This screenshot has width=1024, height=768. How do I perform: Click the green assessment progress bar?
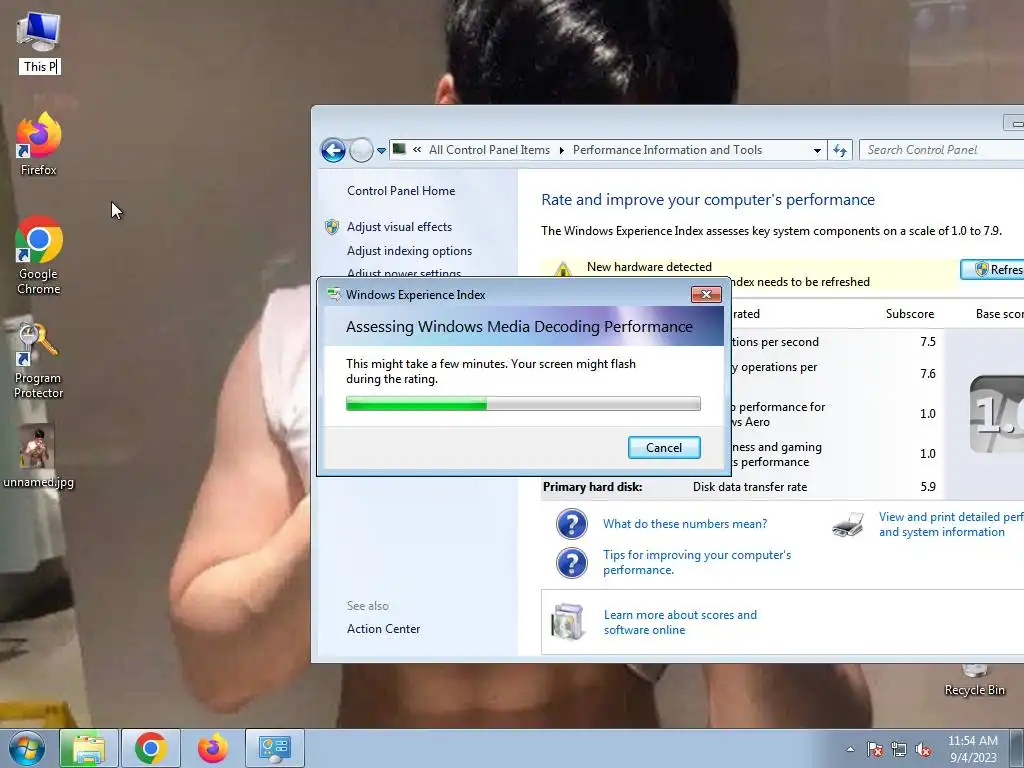(522, 404)
